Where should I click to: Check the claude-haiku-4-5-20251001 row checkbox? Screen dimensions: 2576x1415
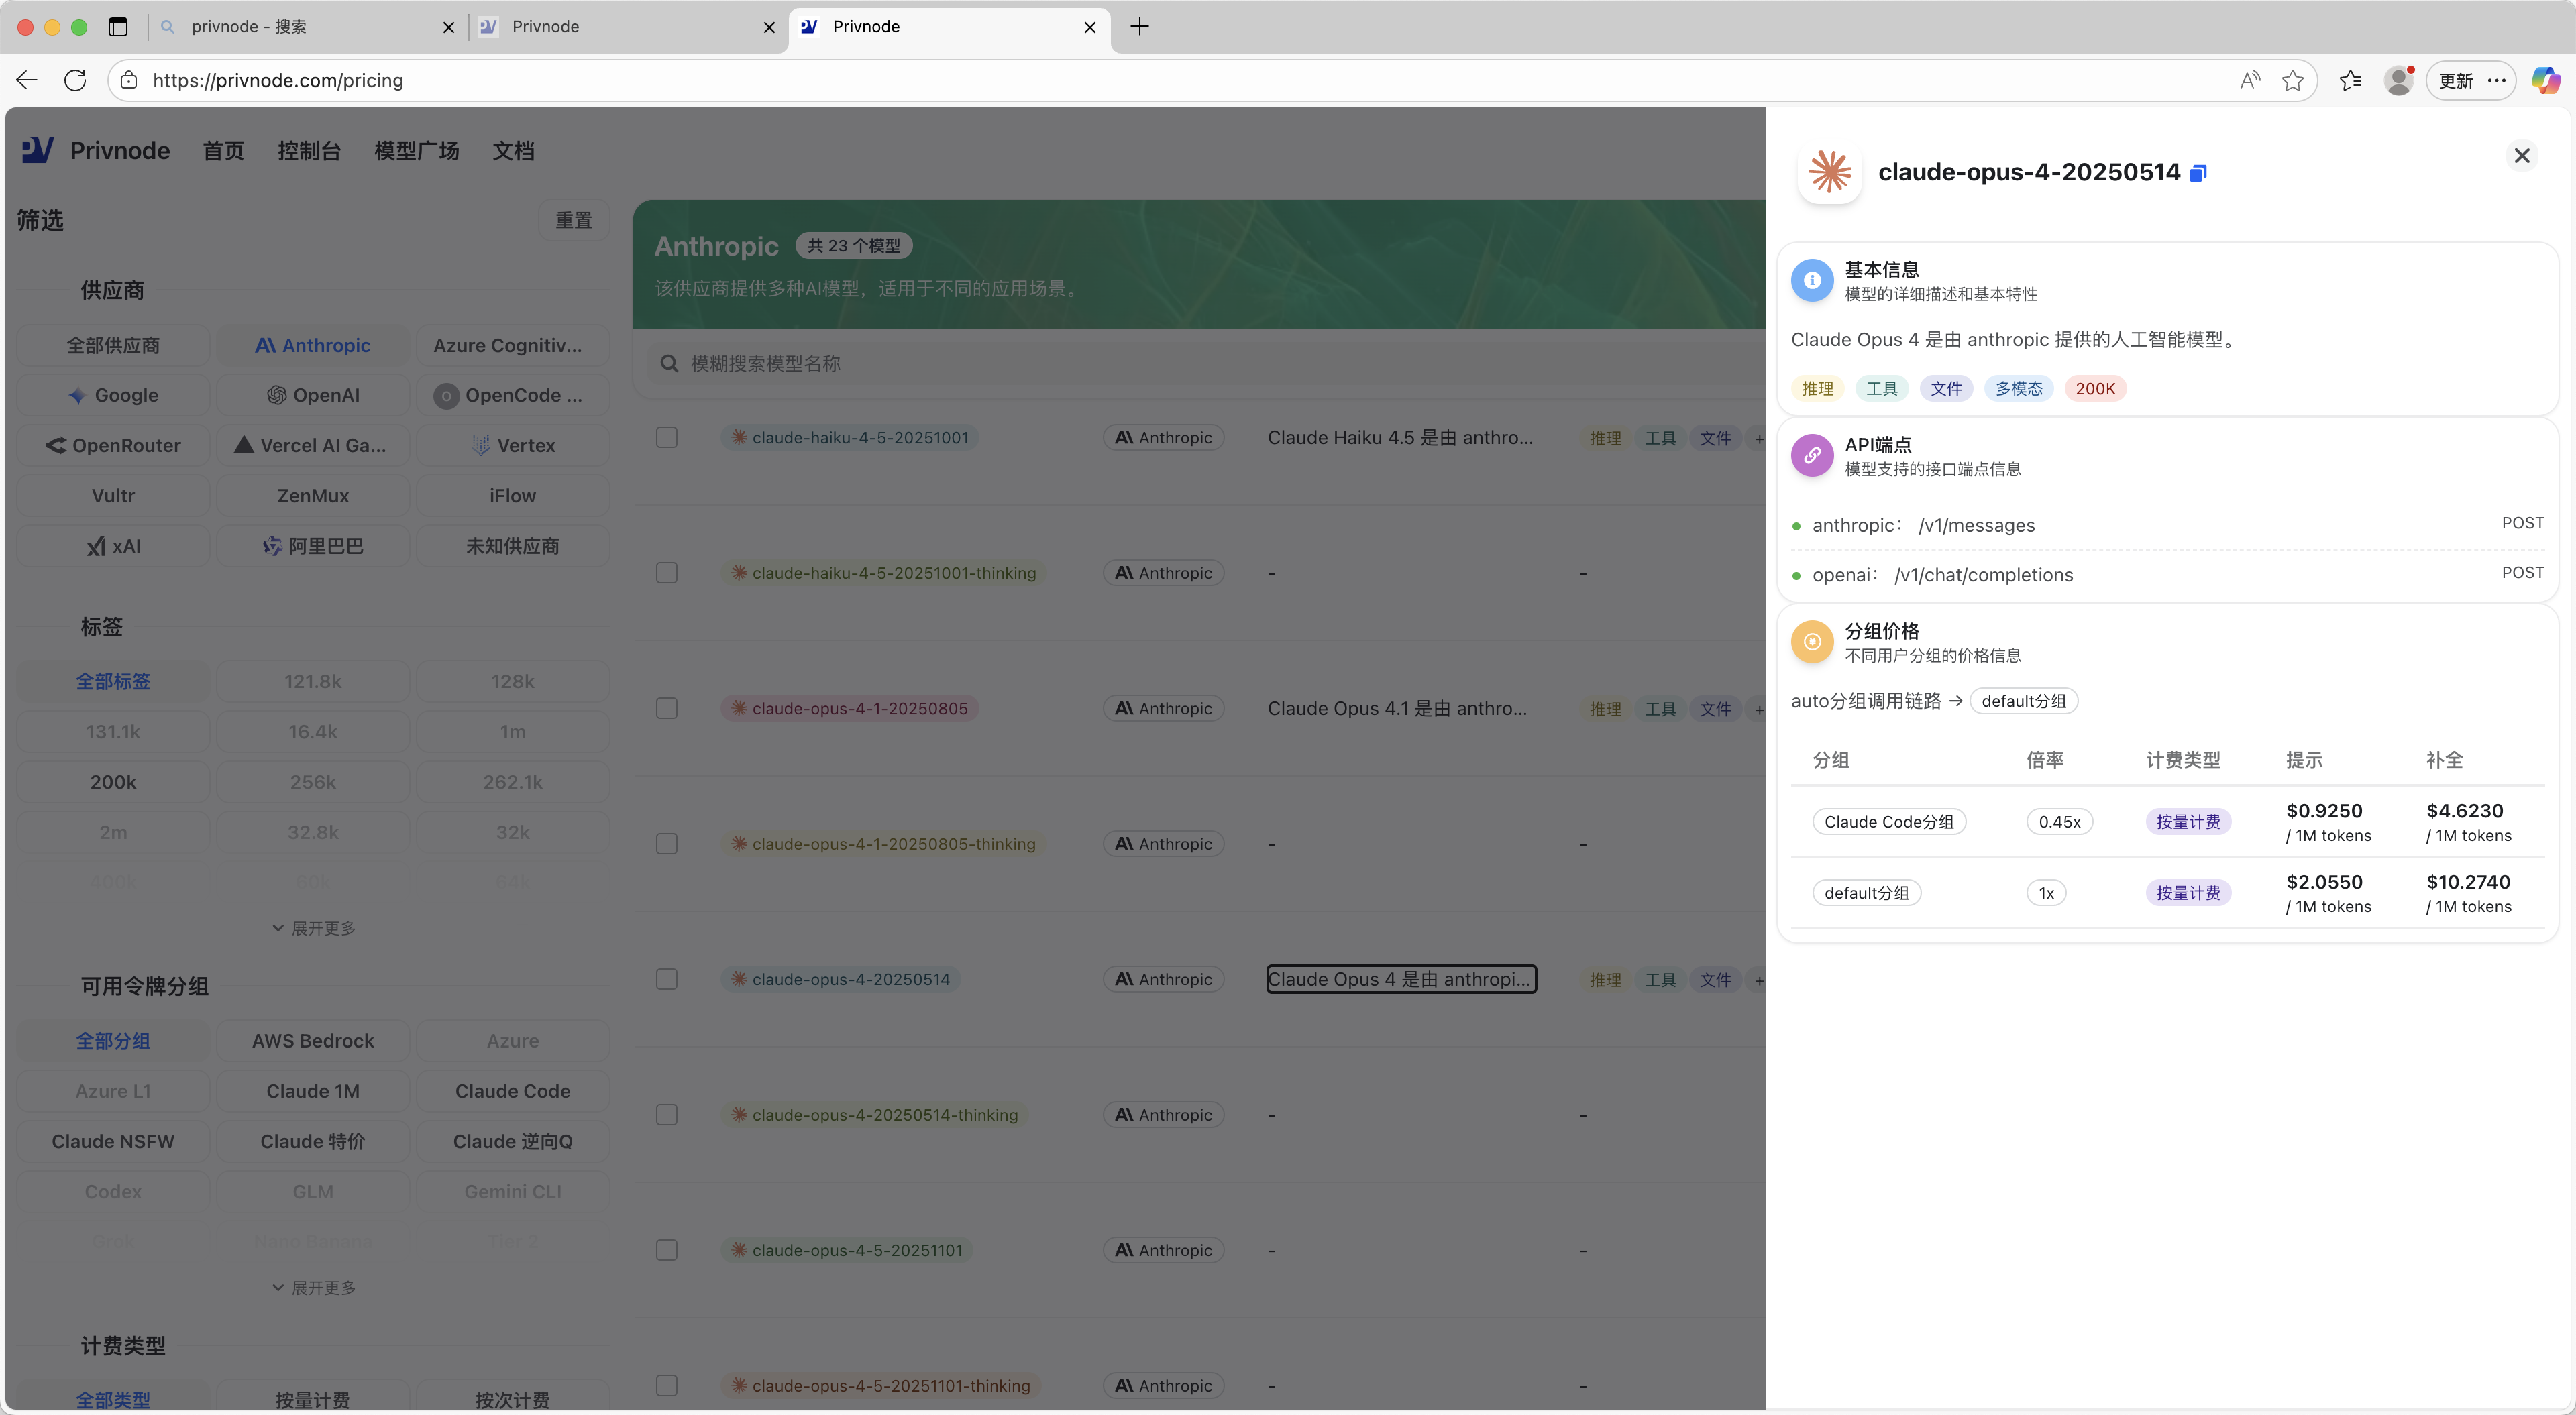pos(666,438)
